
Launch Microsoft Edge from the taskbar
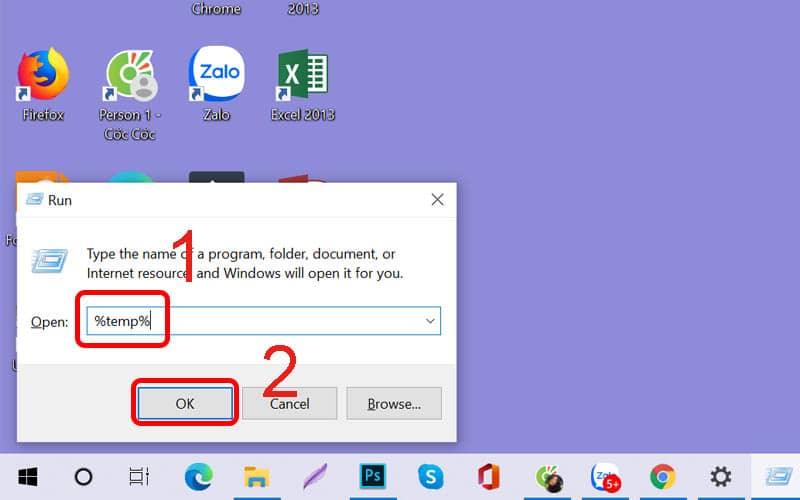(x=199, y=476)
